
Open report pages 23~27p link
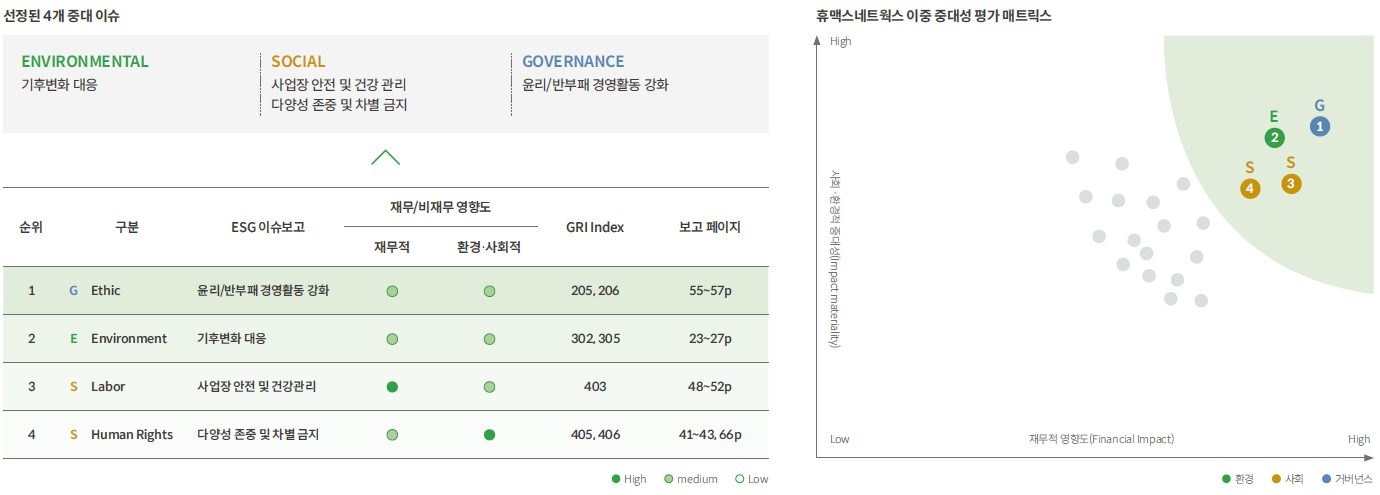coord(709,339)
